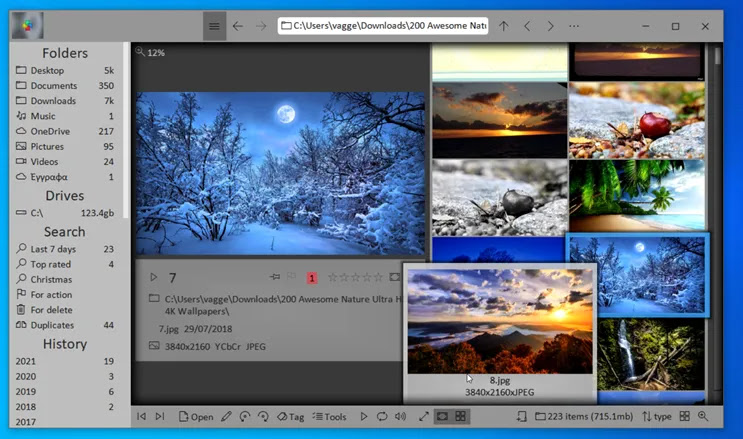Jump to first item in toolbar
This screenshot has height=439, width=743.
pyautogui.click(x=141, y=416)
